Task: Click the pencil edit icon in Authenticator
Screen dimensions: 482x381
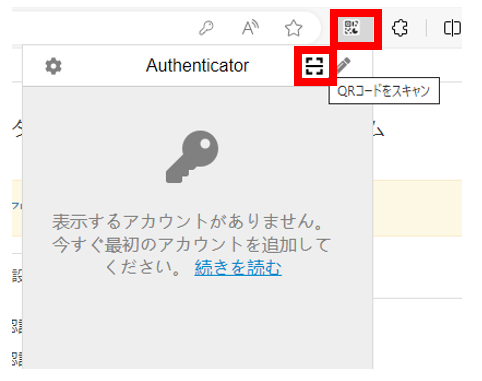Action: click(343, 65)
